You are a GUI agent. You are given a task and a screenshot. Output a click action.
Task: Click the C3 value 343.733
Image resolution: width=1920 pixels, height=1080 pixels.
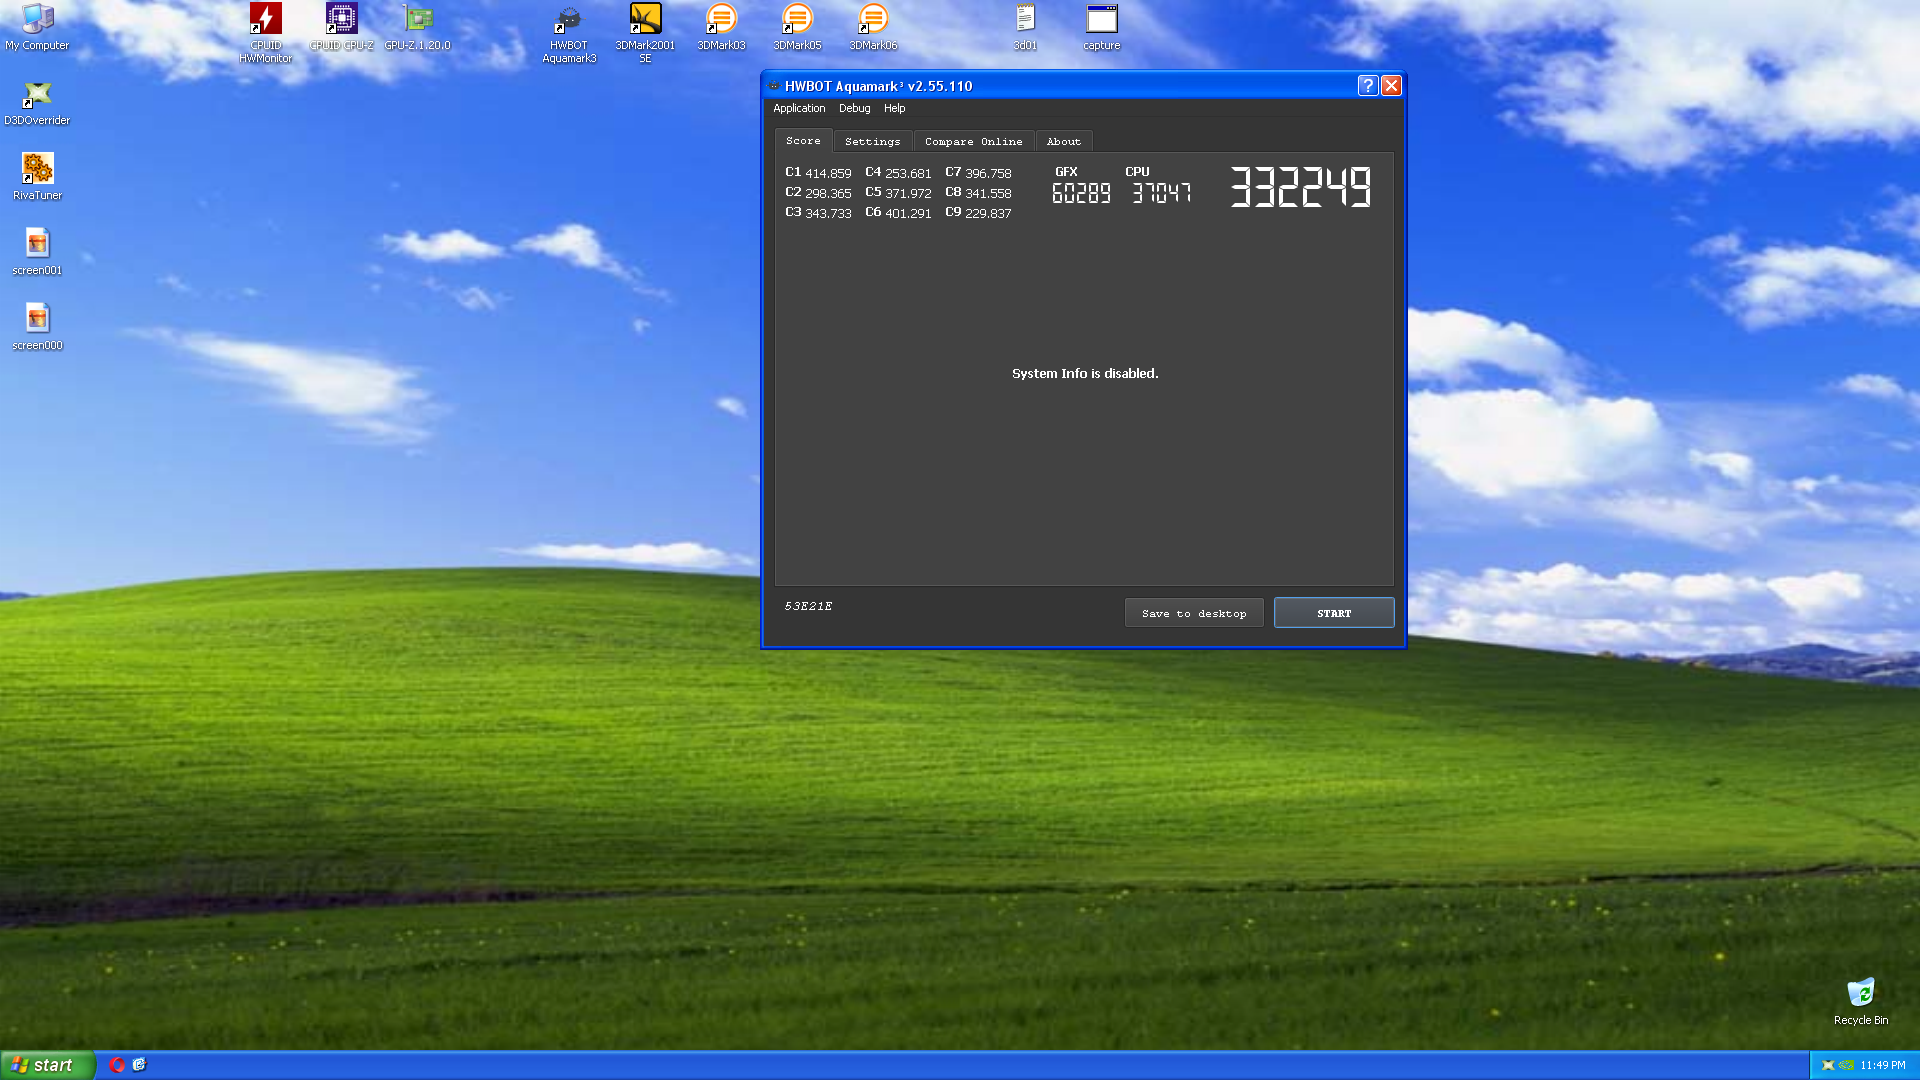coord(828,213)
